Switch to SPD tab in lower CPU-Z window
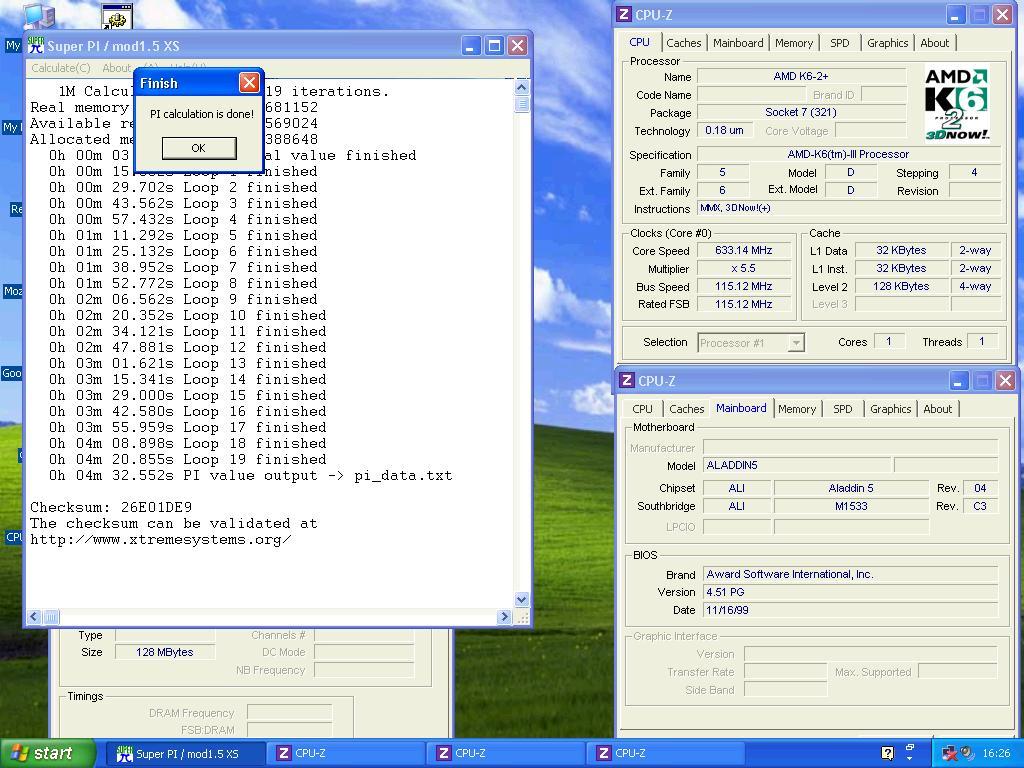This screenshot has width=1024, height=768. pos(842,409)
